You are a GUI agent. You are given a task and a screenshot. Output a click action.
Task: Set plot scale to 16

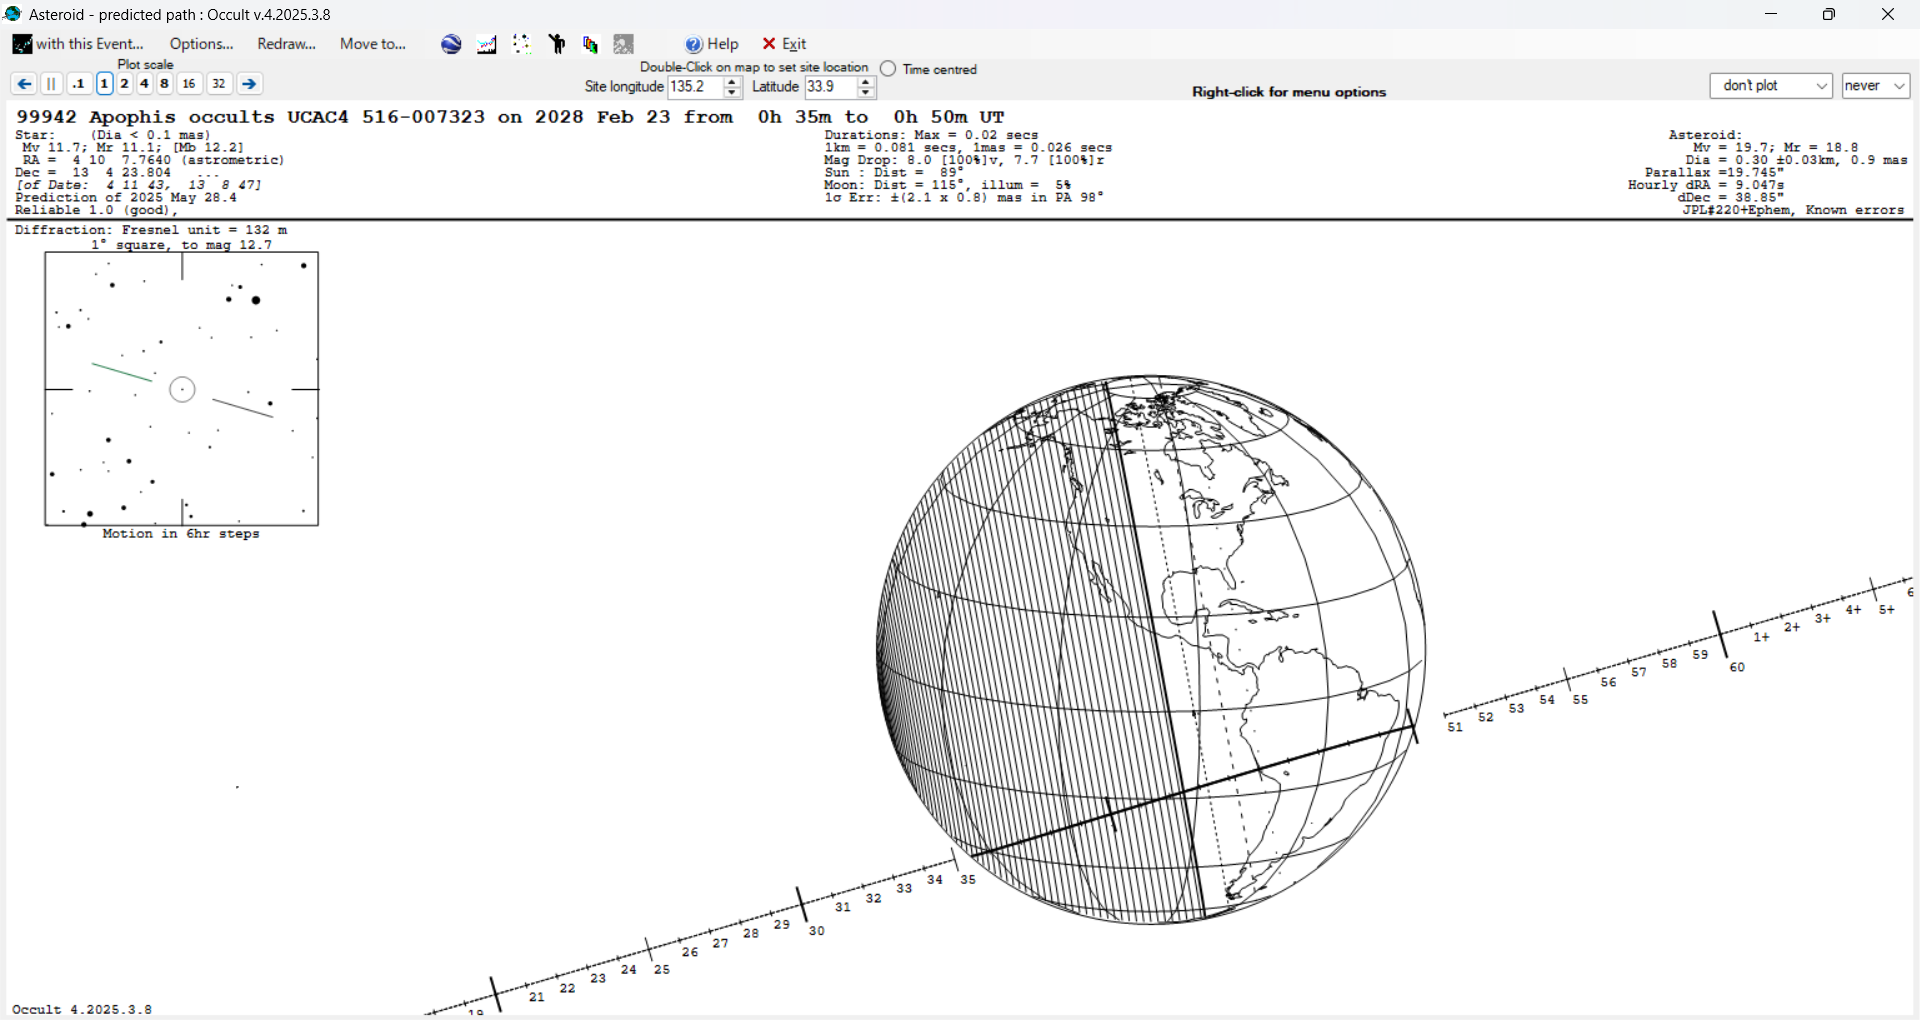pos(189,84)
